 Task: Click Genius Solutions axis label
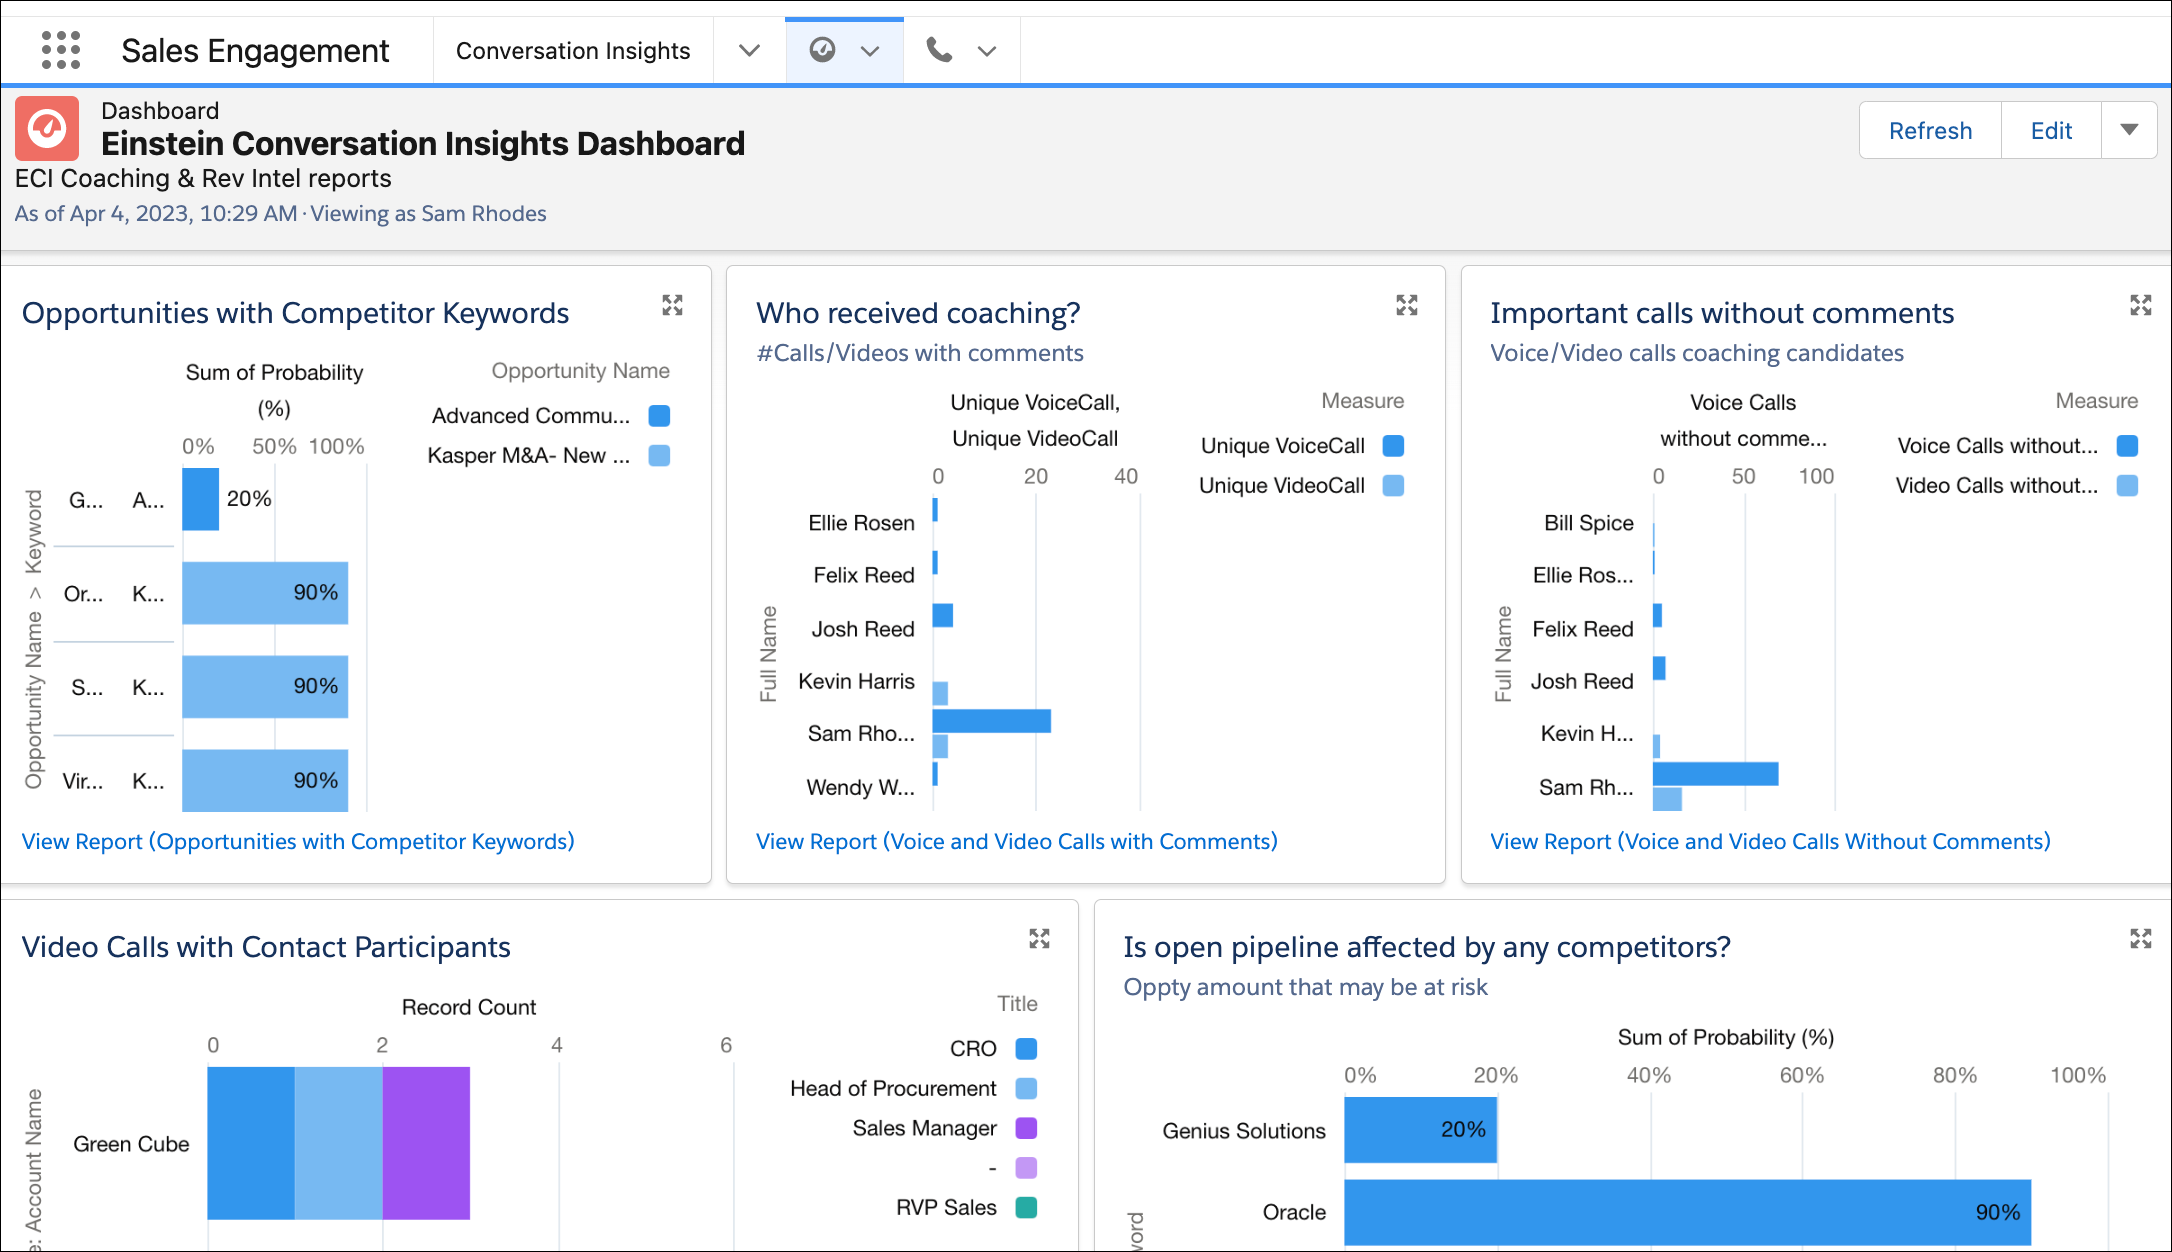click(1243, 1131)
